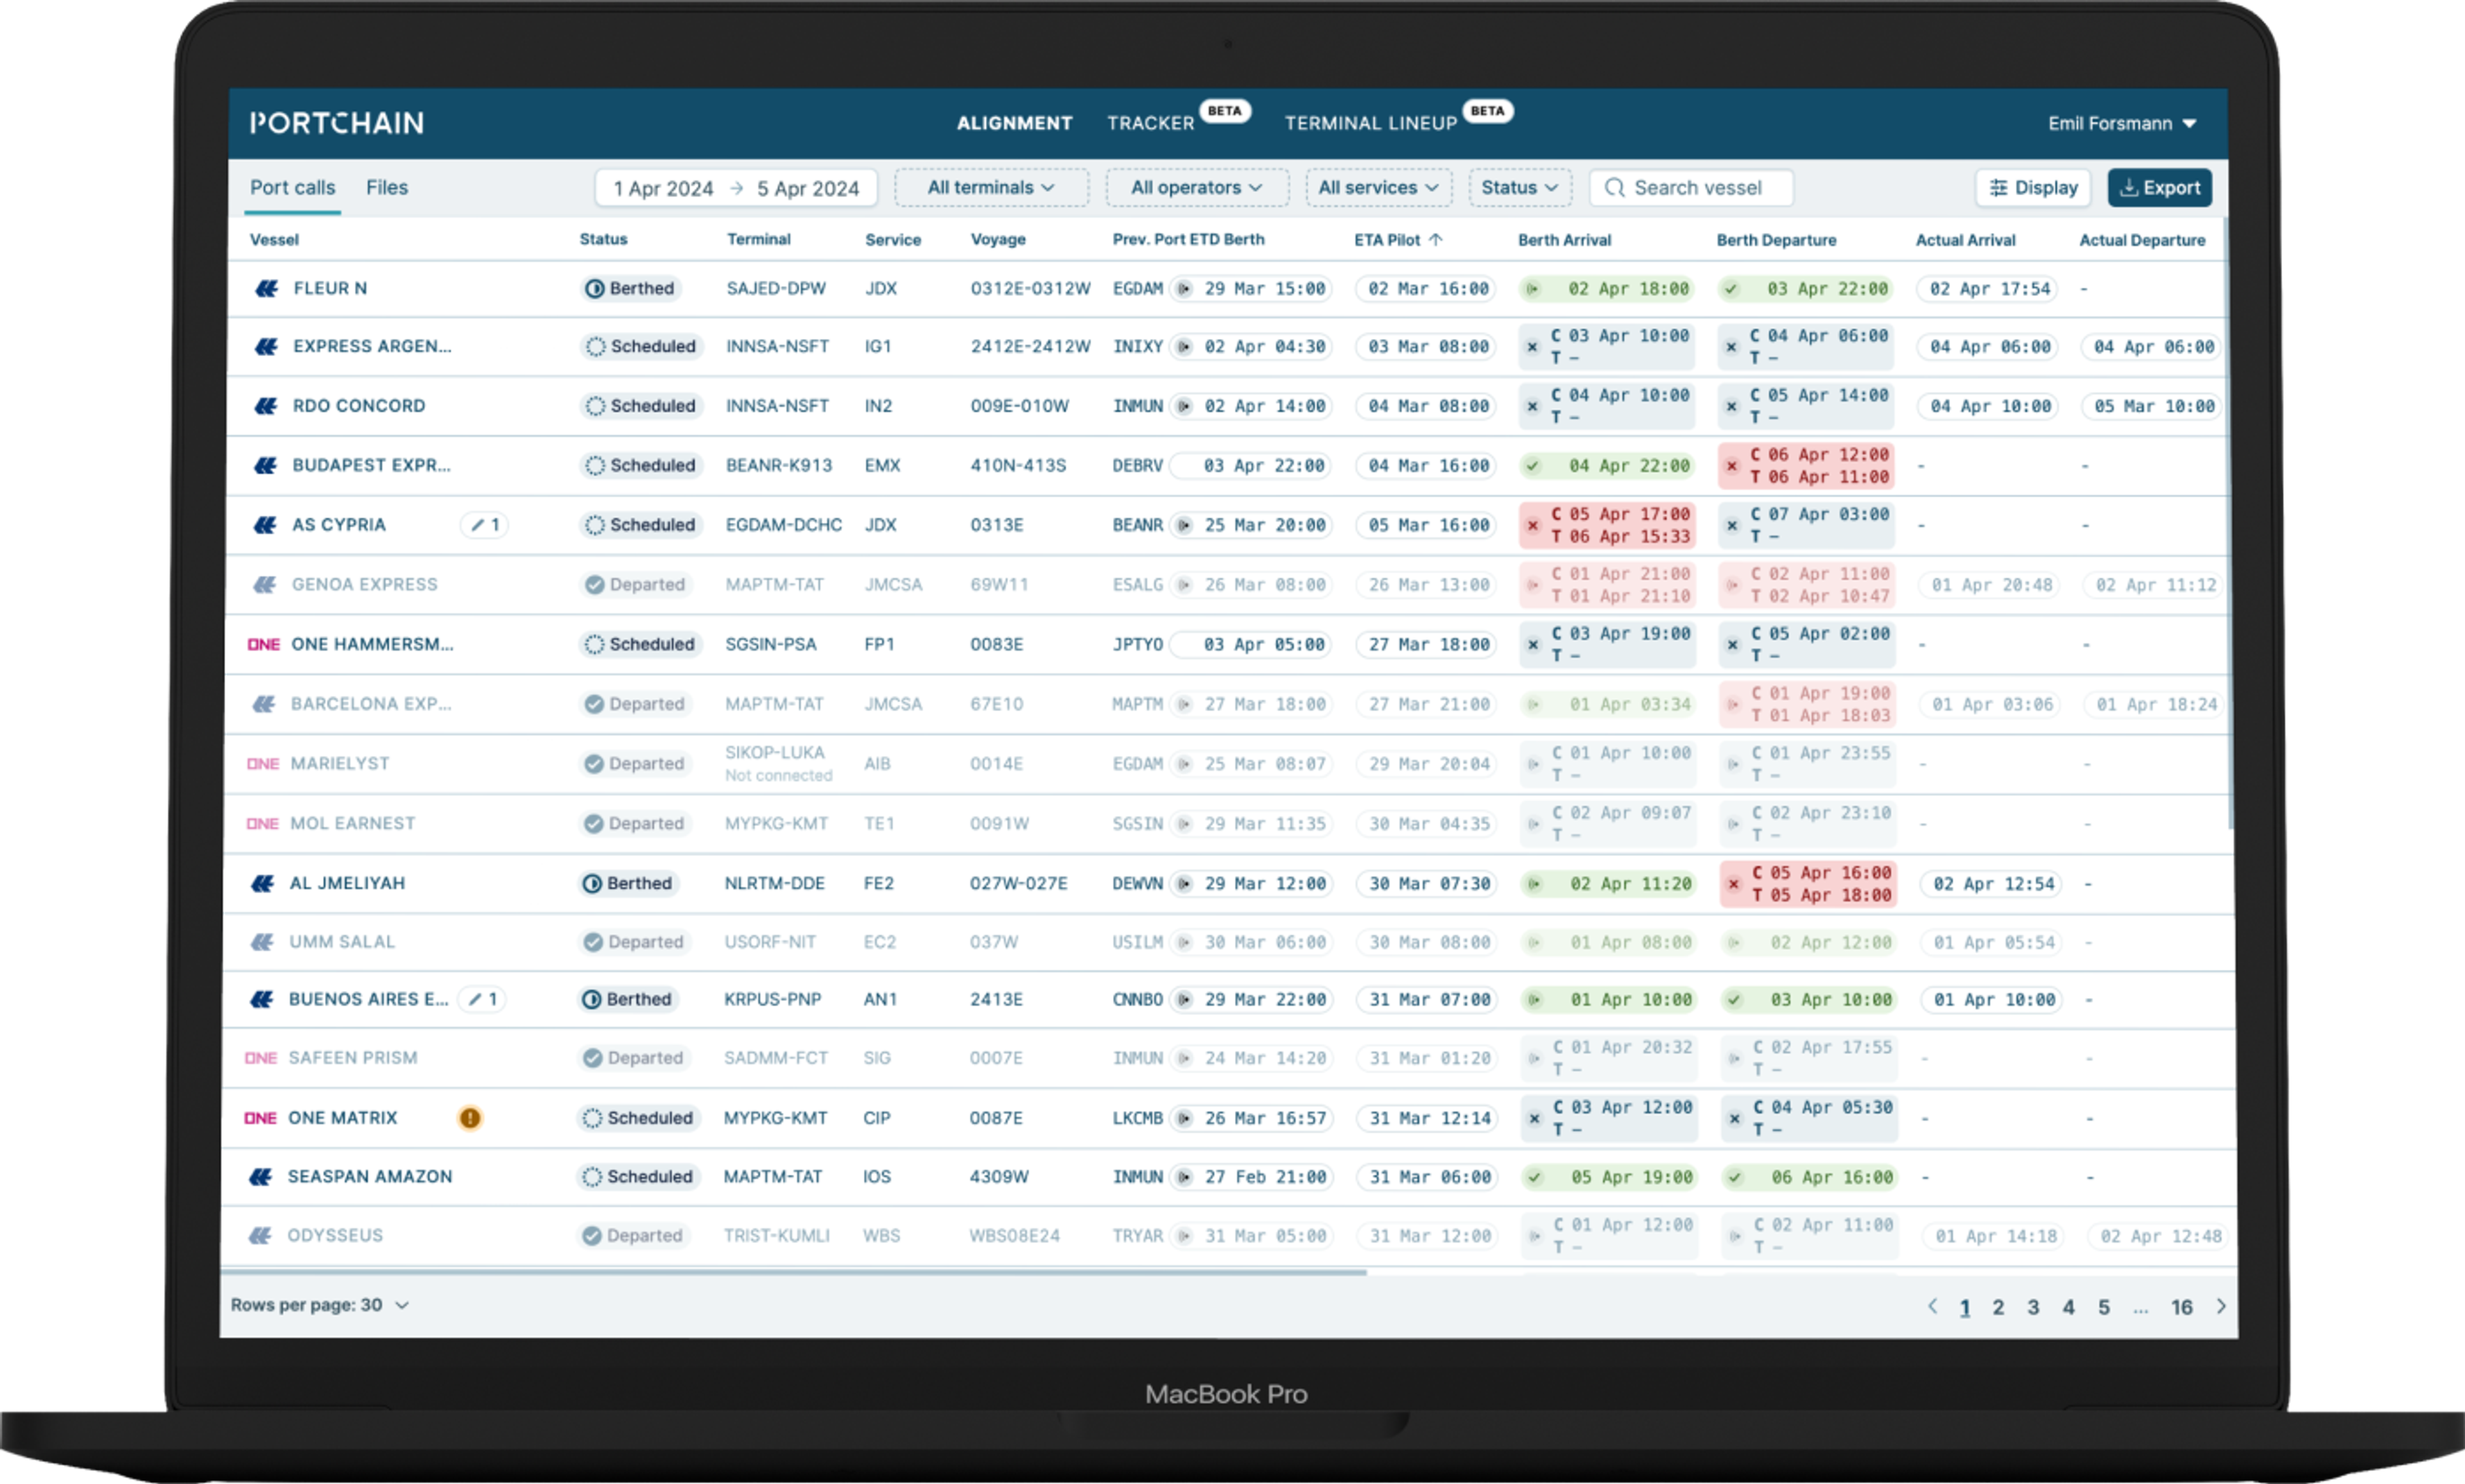The height and width of the screenshot is (1484, 2465).
Task: Click the ONE carrier logo beside ONE HAMMERSMITH
Action: (263, 645)
